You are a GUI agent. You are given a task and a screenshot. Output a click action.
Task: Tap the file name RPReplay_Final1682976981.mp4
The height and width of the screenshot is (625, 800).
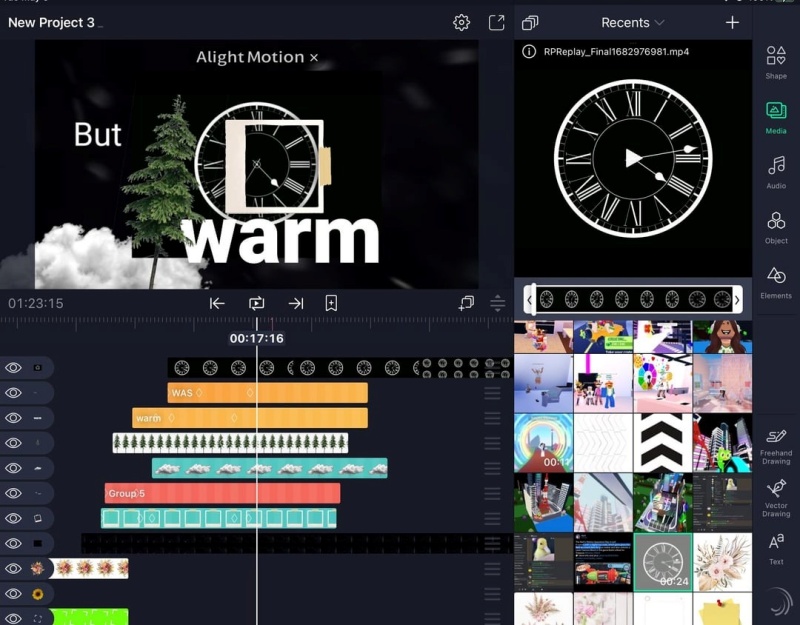616,52
